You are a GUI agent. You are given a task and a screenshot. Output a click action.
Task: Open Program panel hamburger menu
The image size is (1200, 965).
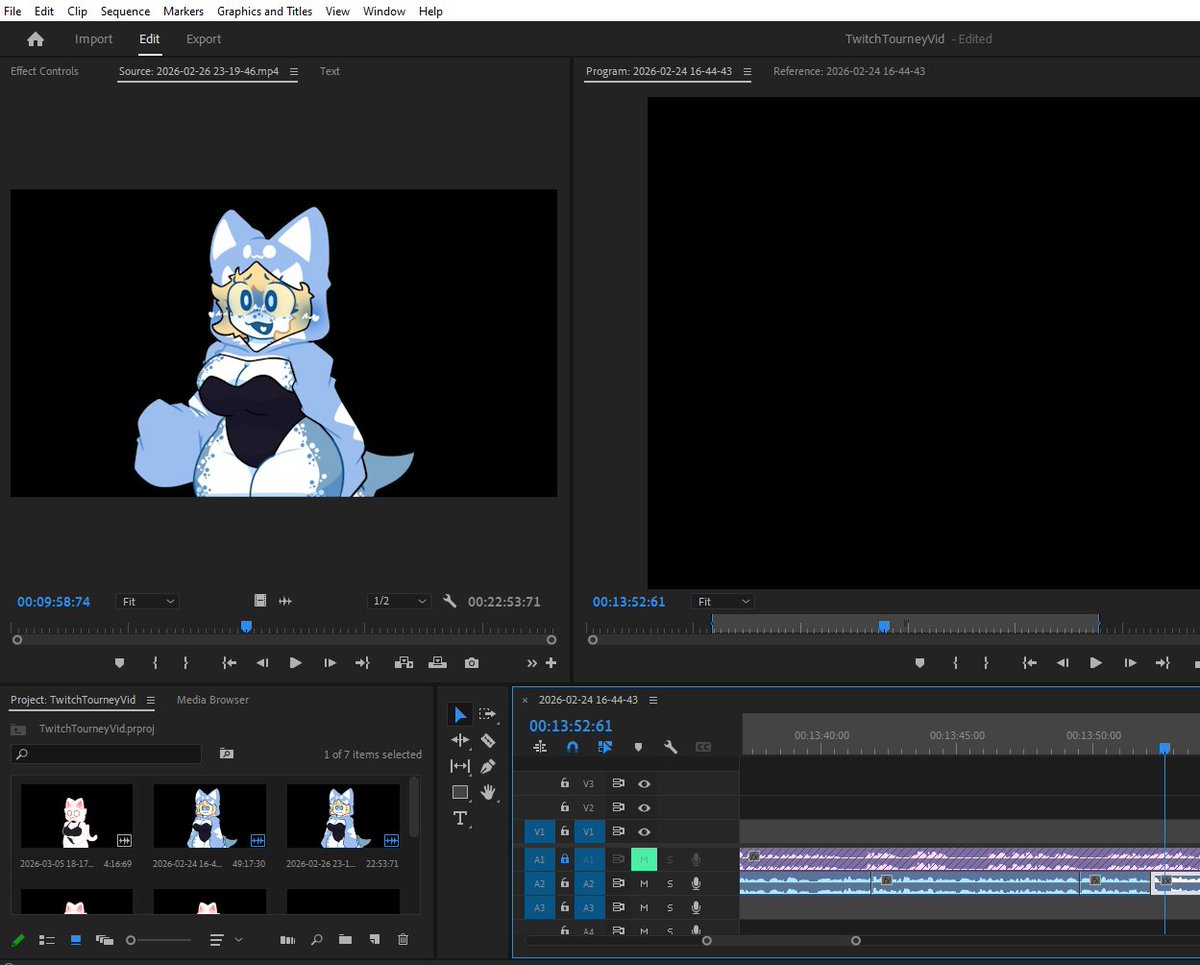tap(746, 71)
